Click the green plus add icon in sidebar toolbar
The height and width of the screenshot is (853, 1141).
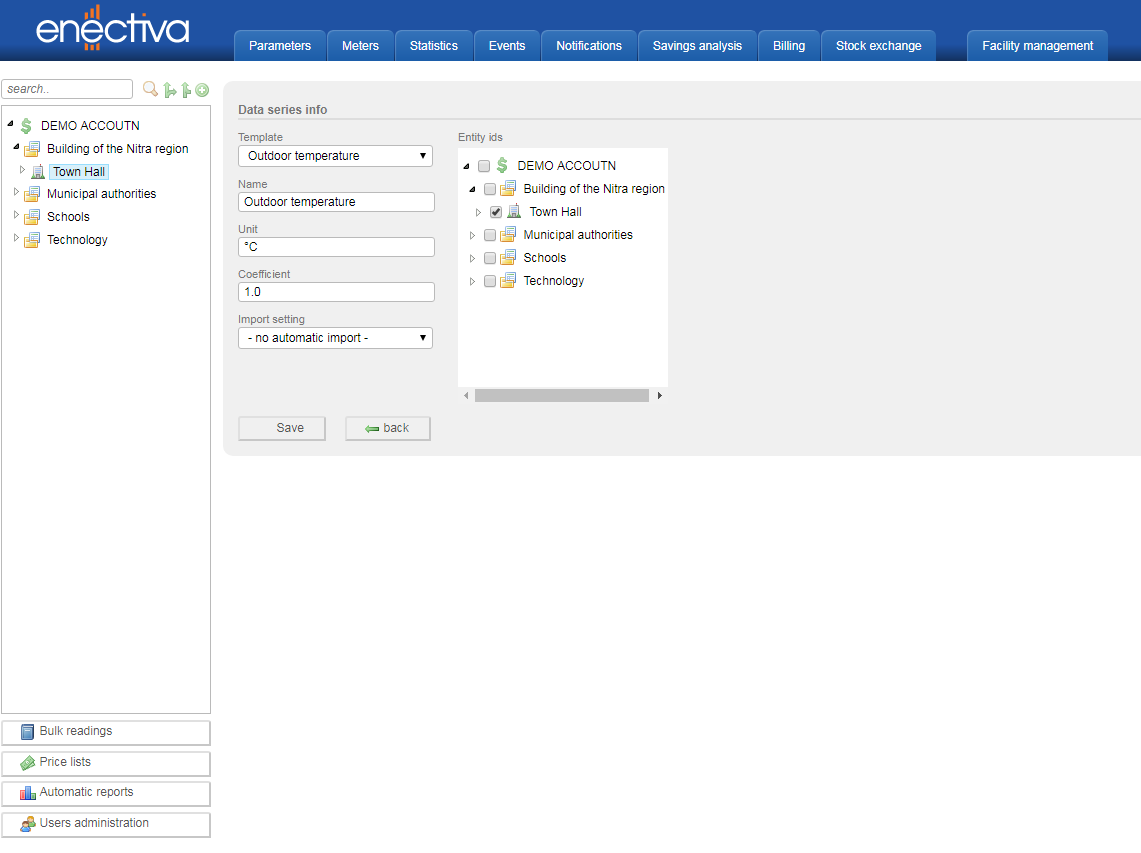202,90
